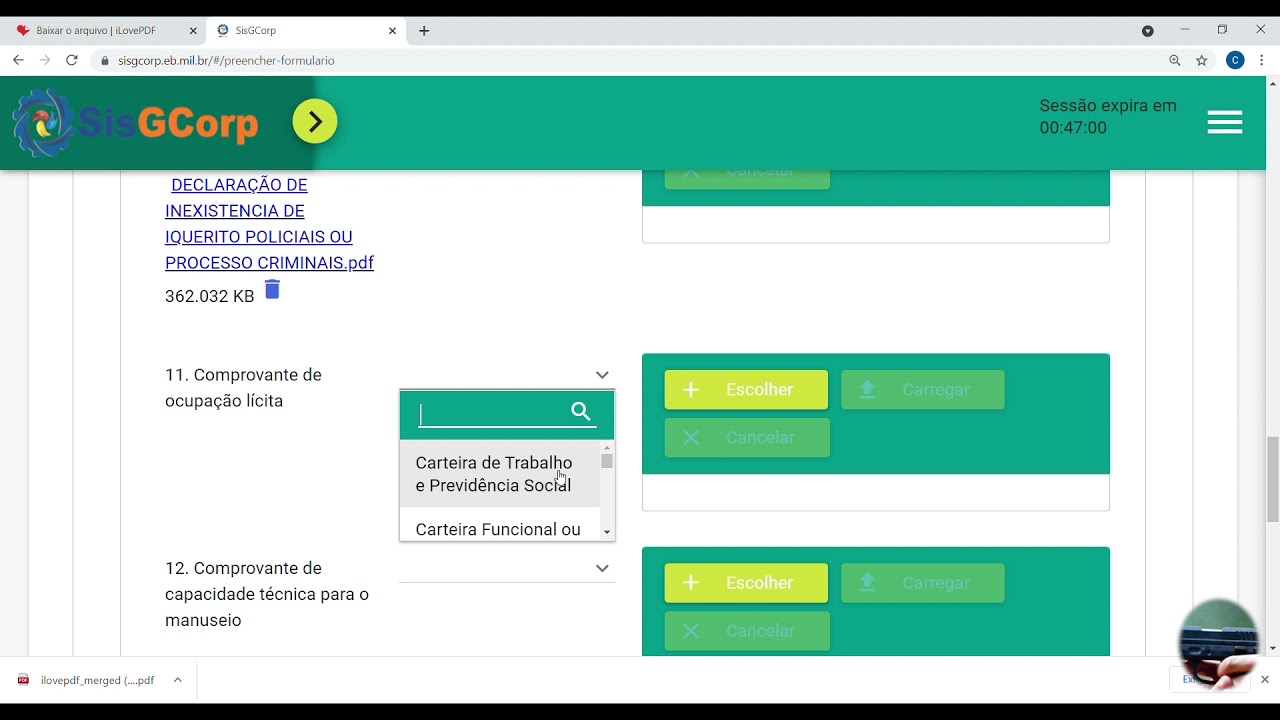
Task: Open Chrome three-dot menu
Action: [x=1262, y=60]
